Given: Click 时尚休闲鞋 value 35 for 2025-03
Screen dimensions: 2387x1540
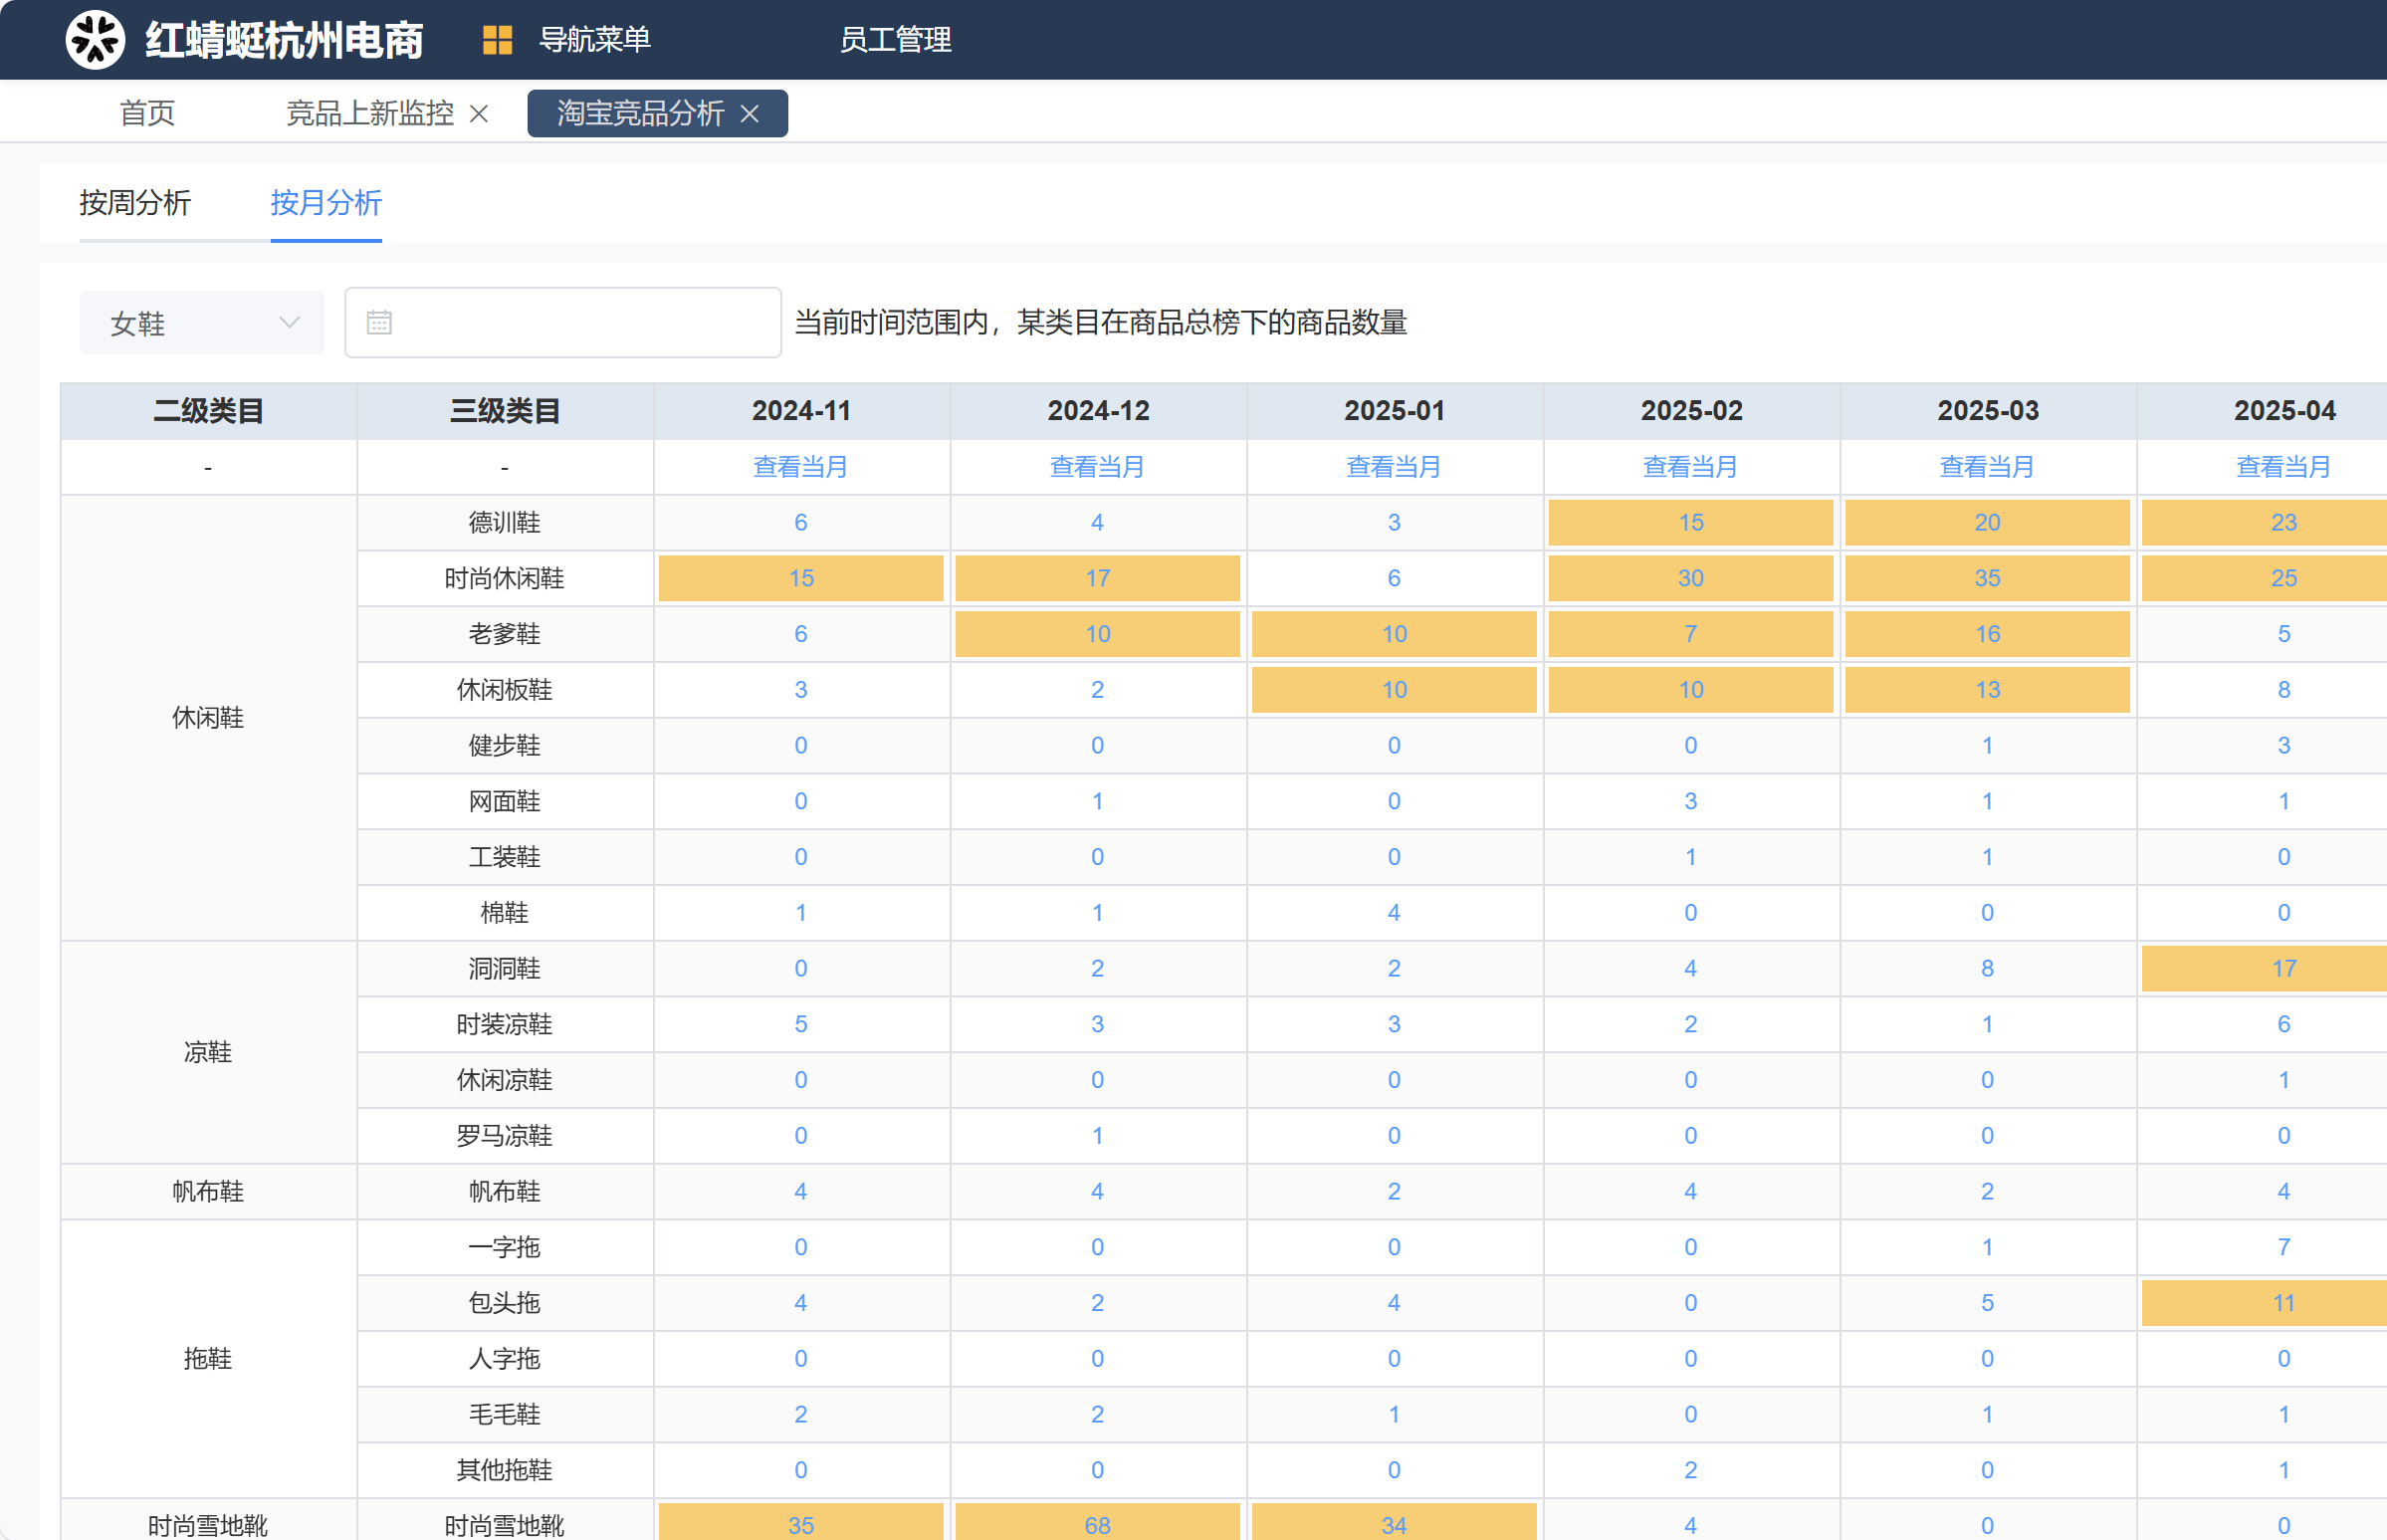Looking at the screenshot, I should tap(1988, 579).
